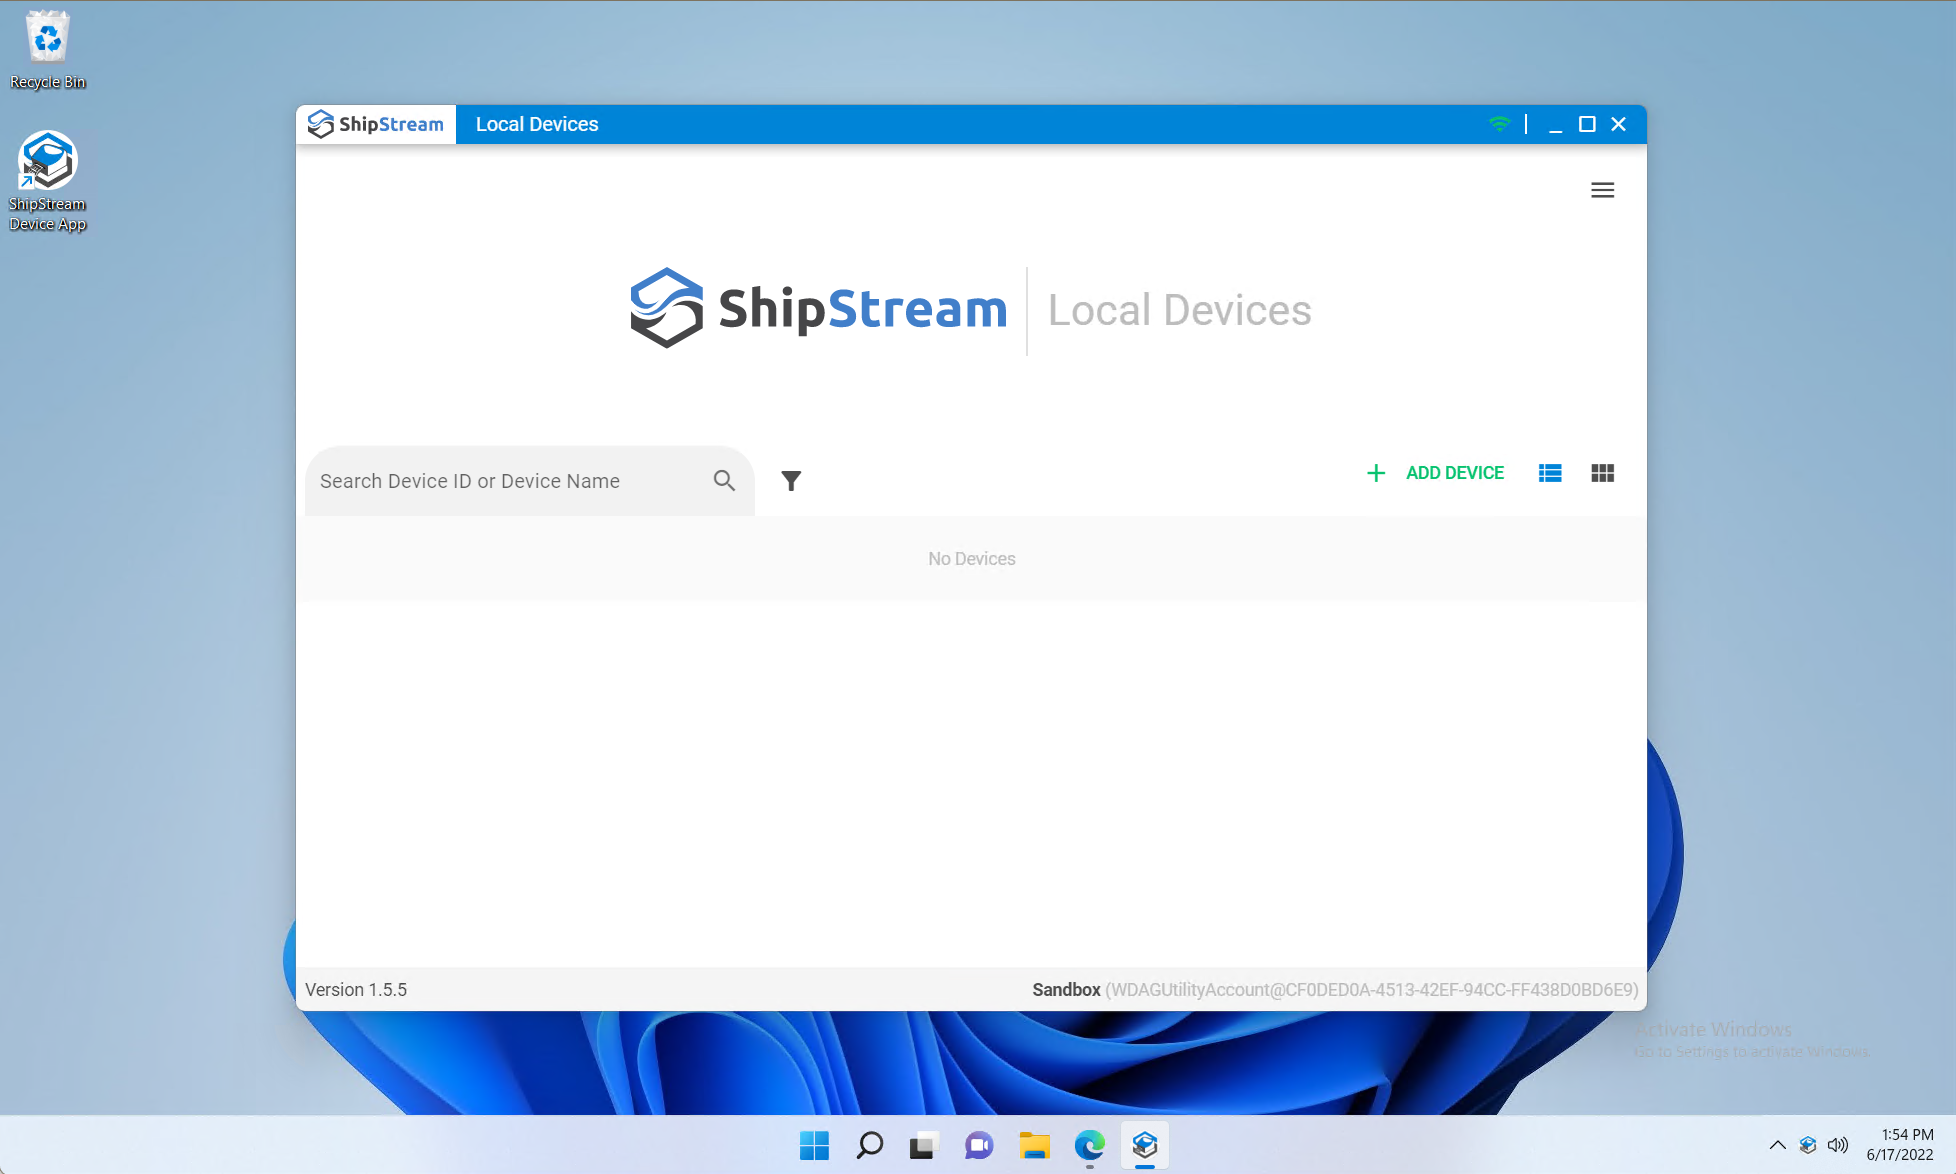Click the green plus icon
This screenshot has width=1956, height=1174.
1376,473
